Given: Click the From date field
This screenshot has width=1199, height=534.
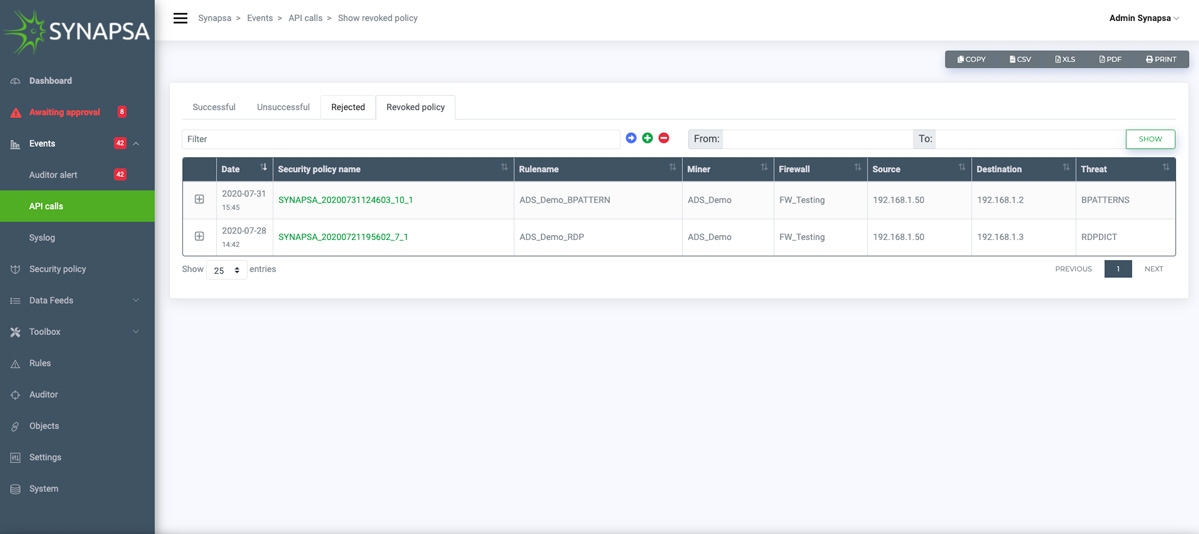Looking at the screenshot, I should pos(817,139).
